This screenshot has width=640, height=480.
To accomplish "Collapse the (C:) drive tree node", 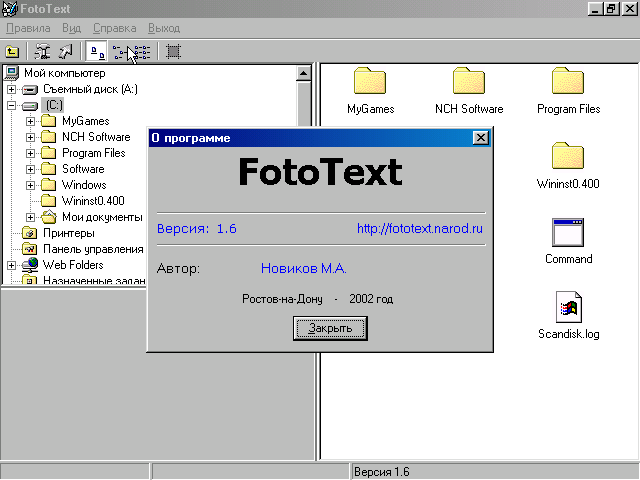I will coord(12,105).
